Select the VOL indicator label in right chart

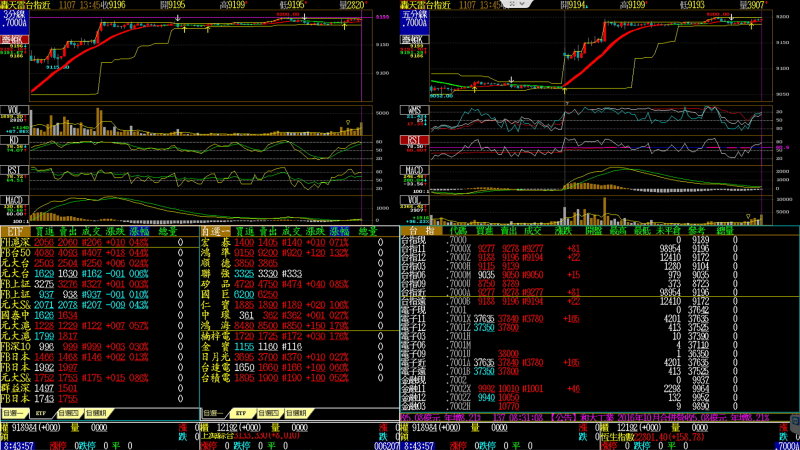[x=412, y=198]
